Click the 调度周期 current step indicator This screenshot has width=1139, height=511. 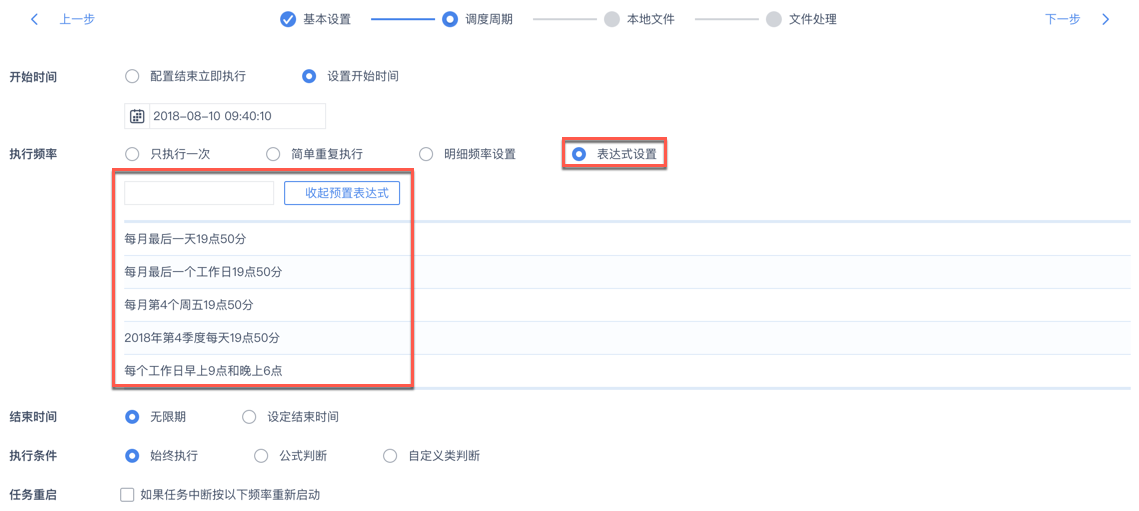450,19
